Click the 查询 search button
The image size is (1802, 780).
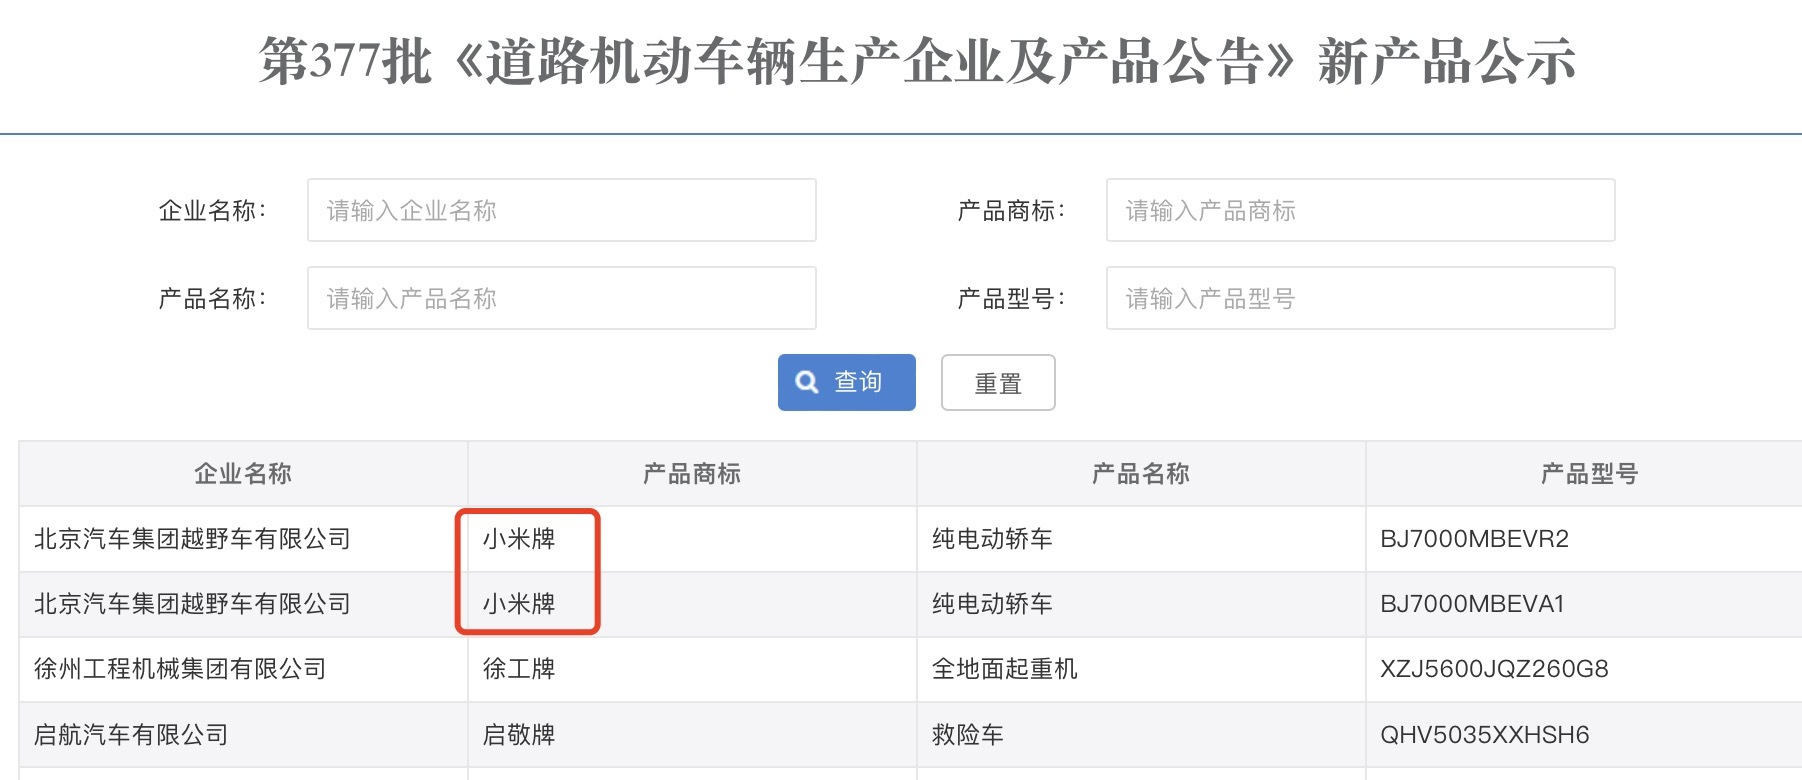click(x=846, y=382)
